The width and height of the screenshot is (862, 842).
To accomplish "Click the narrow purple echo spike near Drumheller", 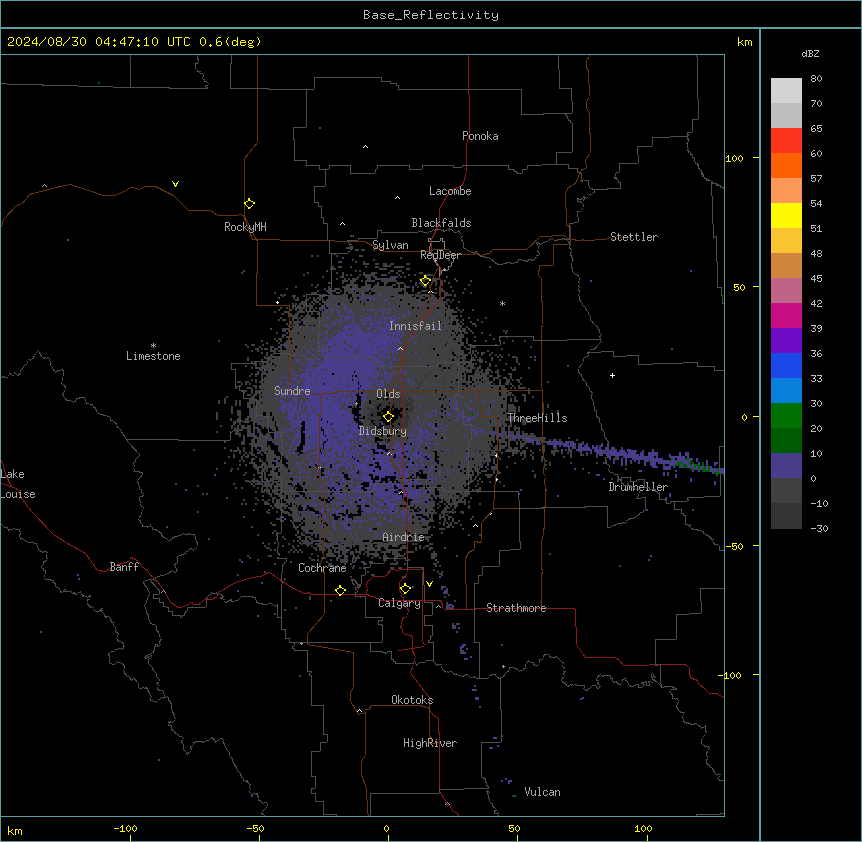I will click(x=610, y=452).
